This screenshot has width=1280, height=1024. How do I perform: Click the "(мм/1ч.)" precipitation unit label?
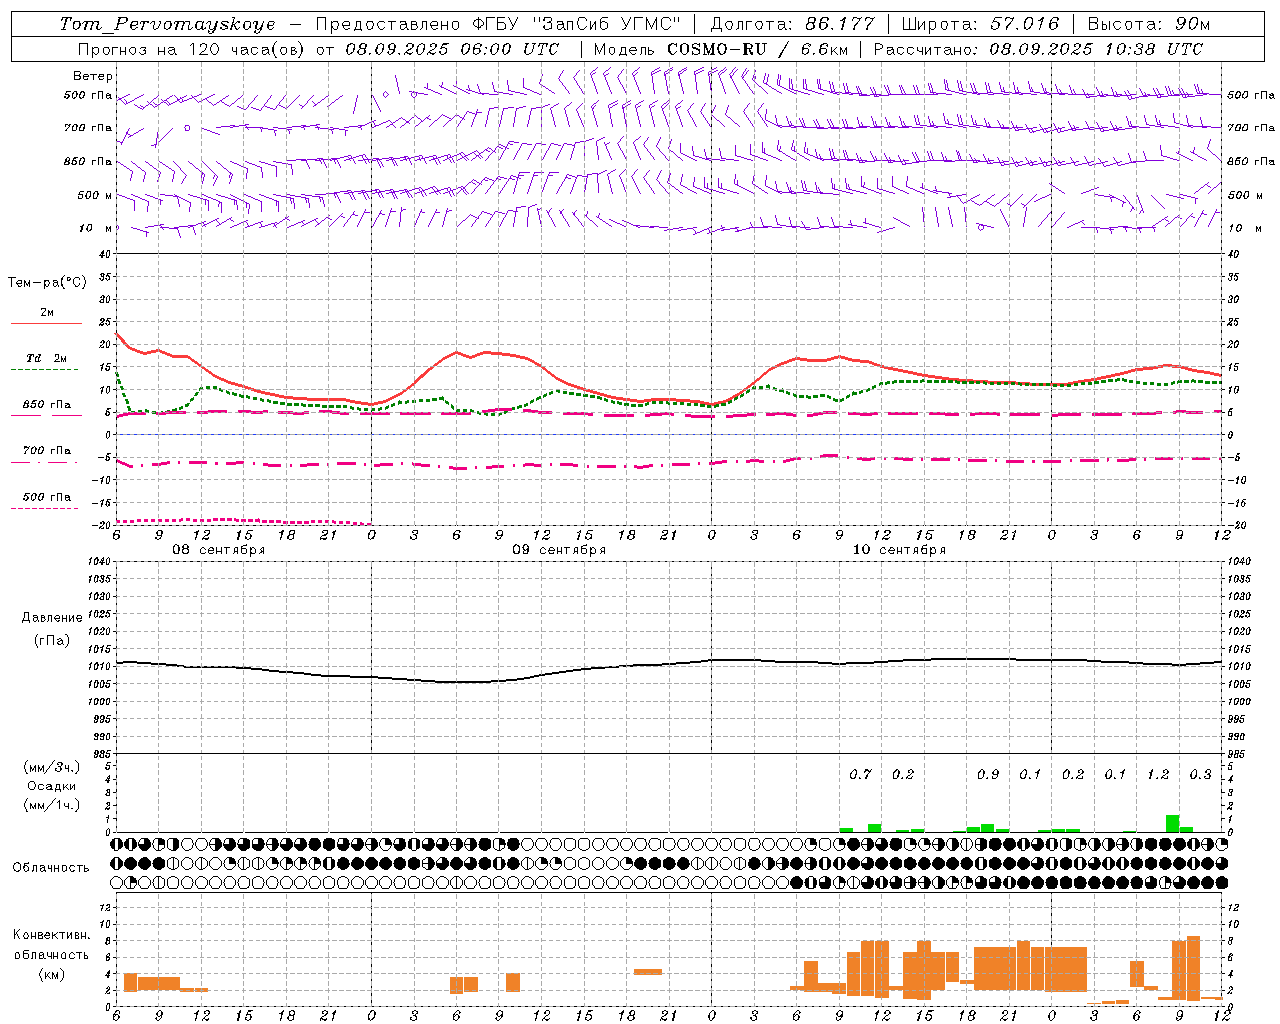click(x=52, y=805)
